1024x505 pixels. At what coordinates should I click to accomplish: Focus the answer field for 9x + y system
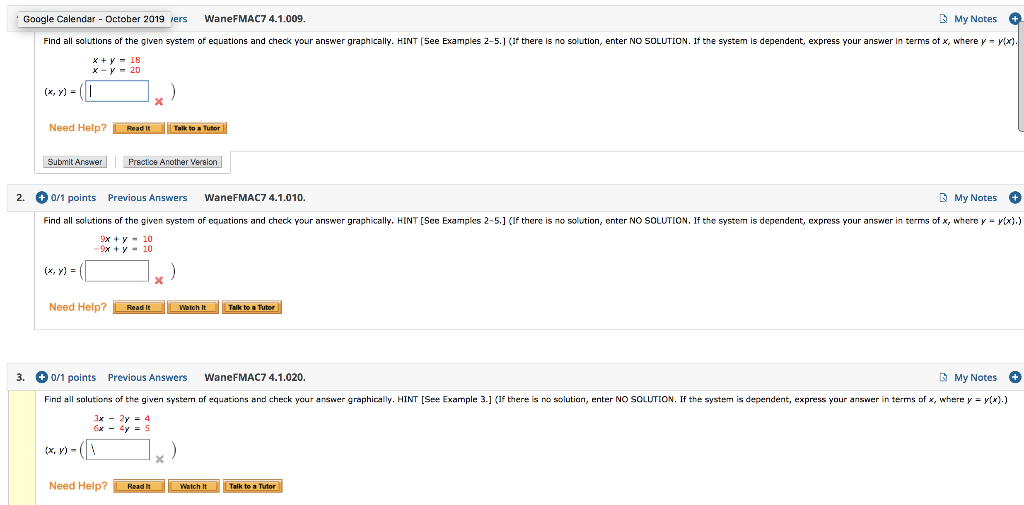pyautogui.click(x=117, y=270)
